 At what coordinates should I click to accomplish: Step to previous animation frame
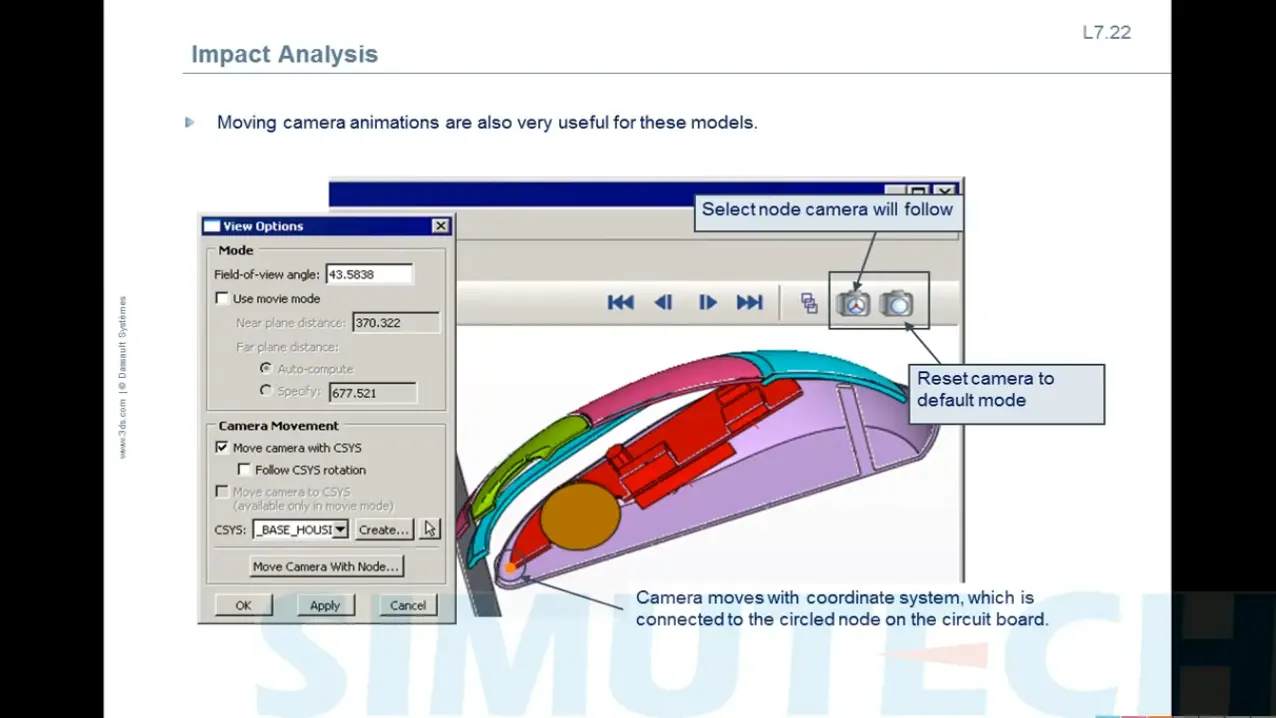click(x=664, y=302)
